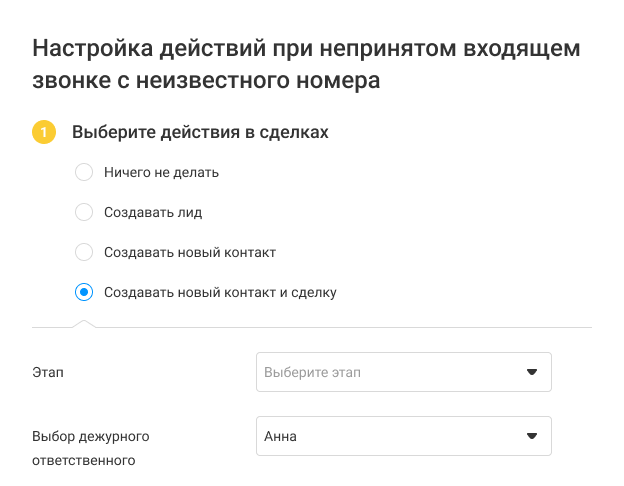Click the "Выбор дежурного ответственного" label

[x=91, y=448]
